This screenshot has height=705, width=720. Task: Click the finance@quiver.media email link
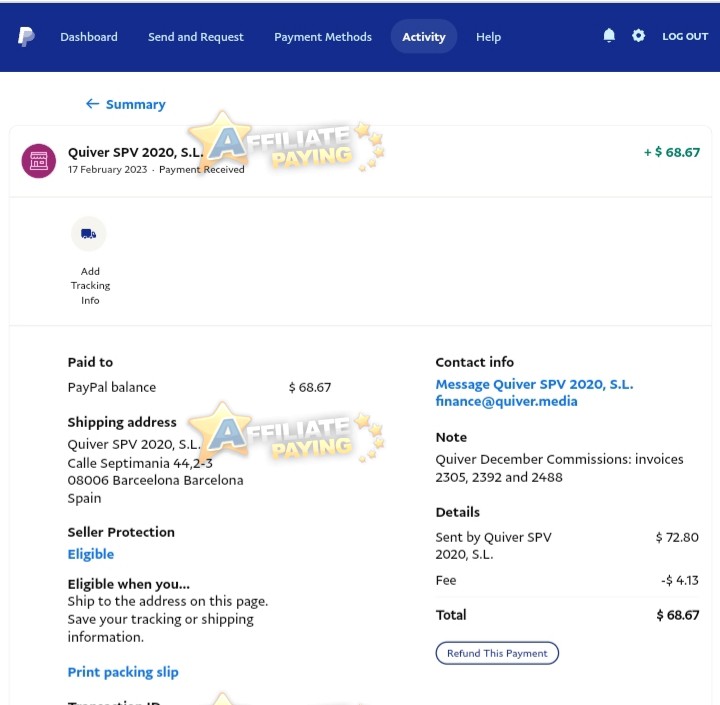(506, 401)
